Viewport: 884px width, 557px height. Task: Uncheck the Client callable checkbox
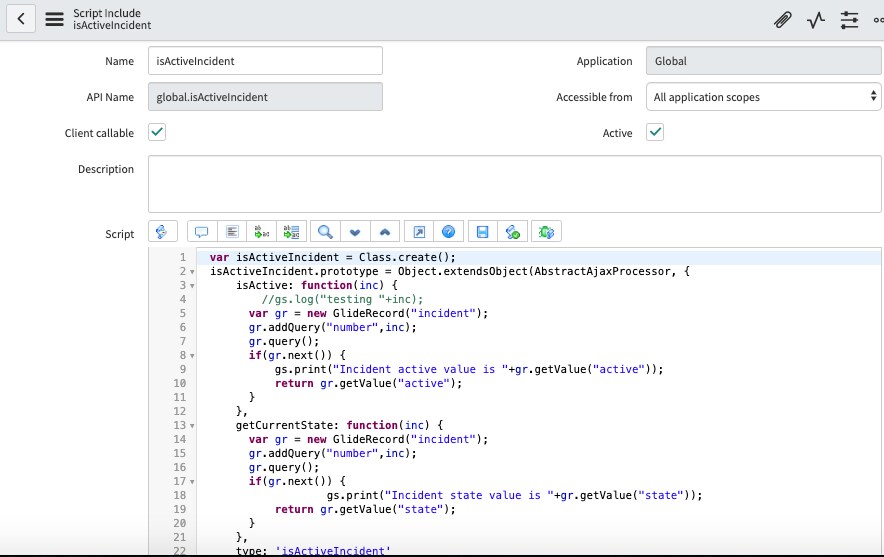coord(157,132)
